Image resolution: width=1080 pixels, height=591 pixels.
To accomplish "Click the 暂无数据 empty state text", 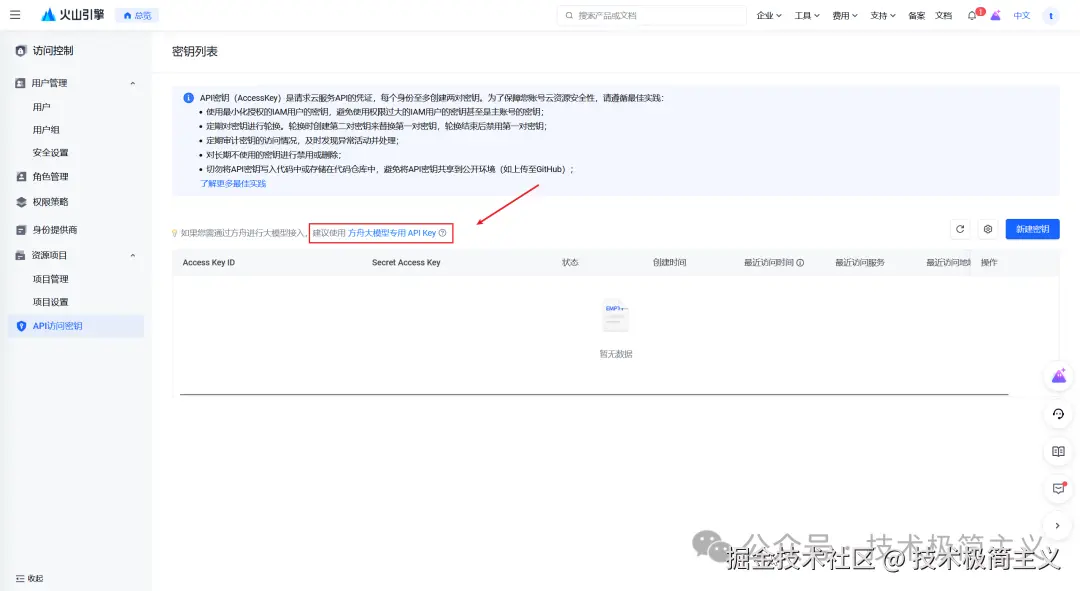I will (616, 354).
